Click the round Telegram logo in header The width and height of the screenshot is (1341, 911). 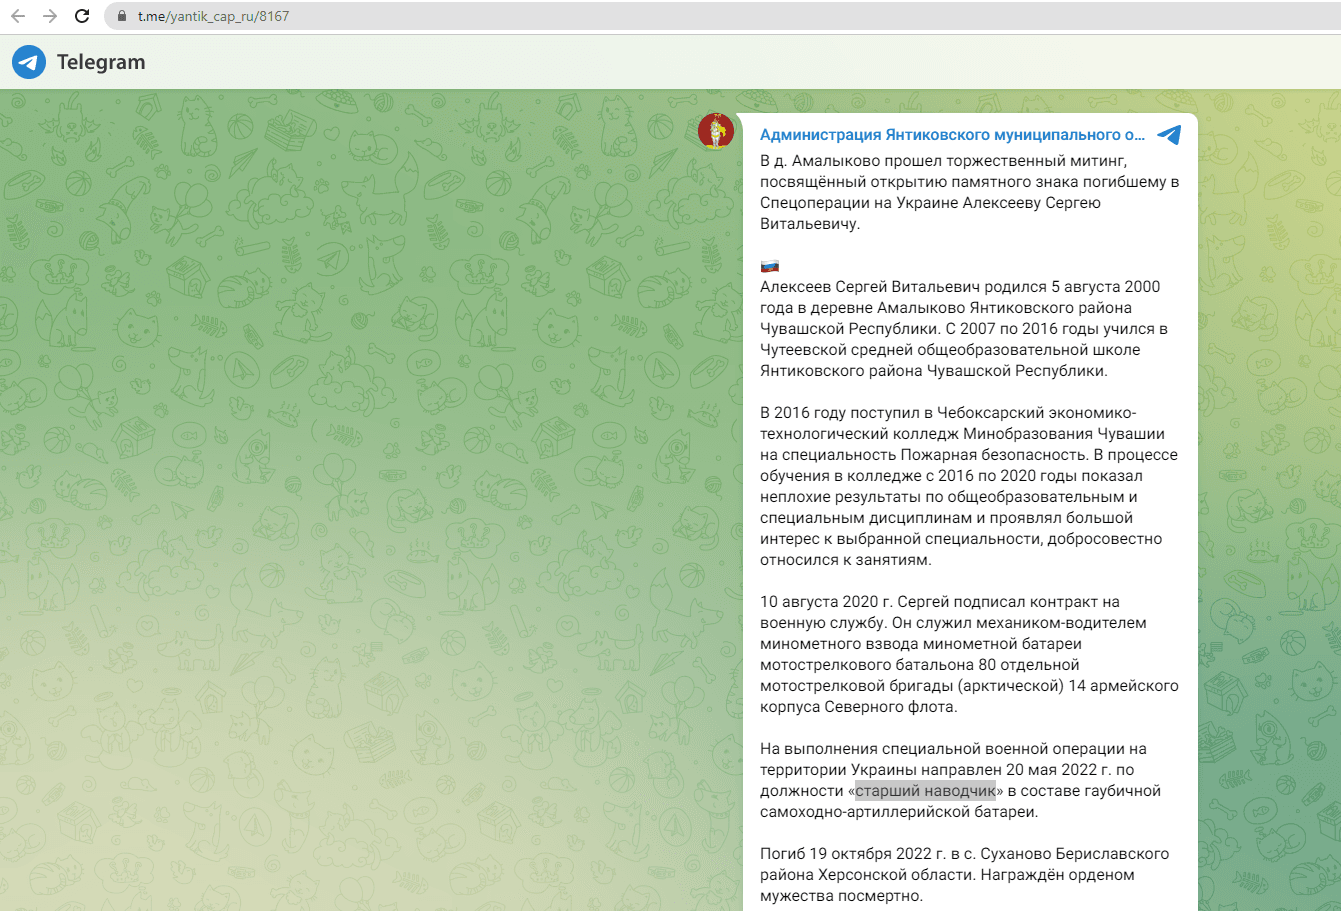pos(29,62)
